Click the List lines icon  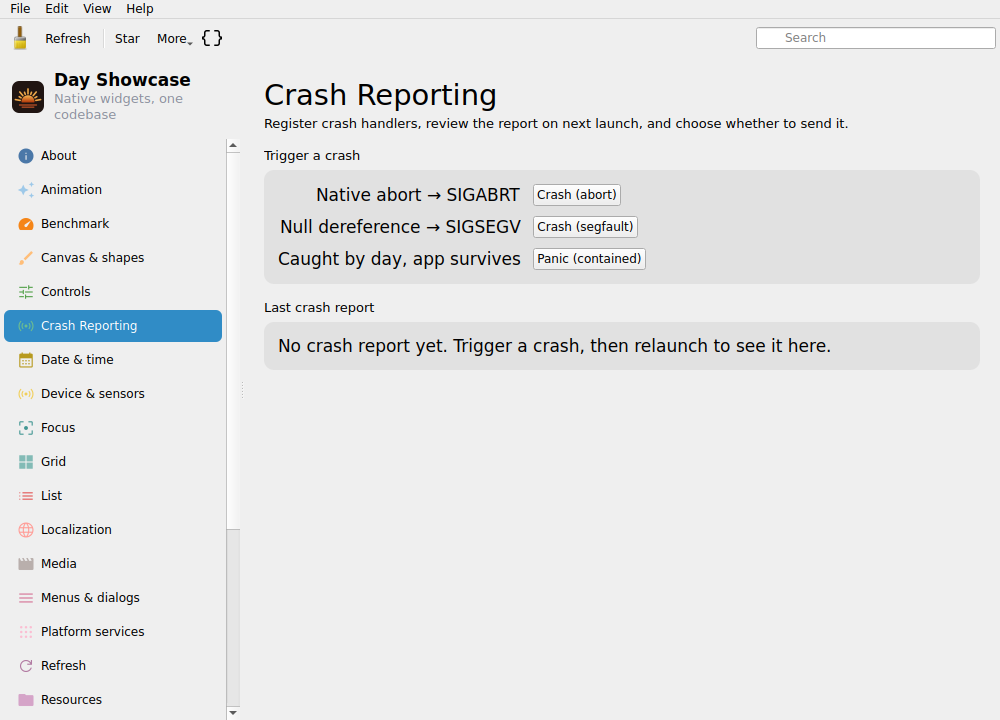click(26, 496)
